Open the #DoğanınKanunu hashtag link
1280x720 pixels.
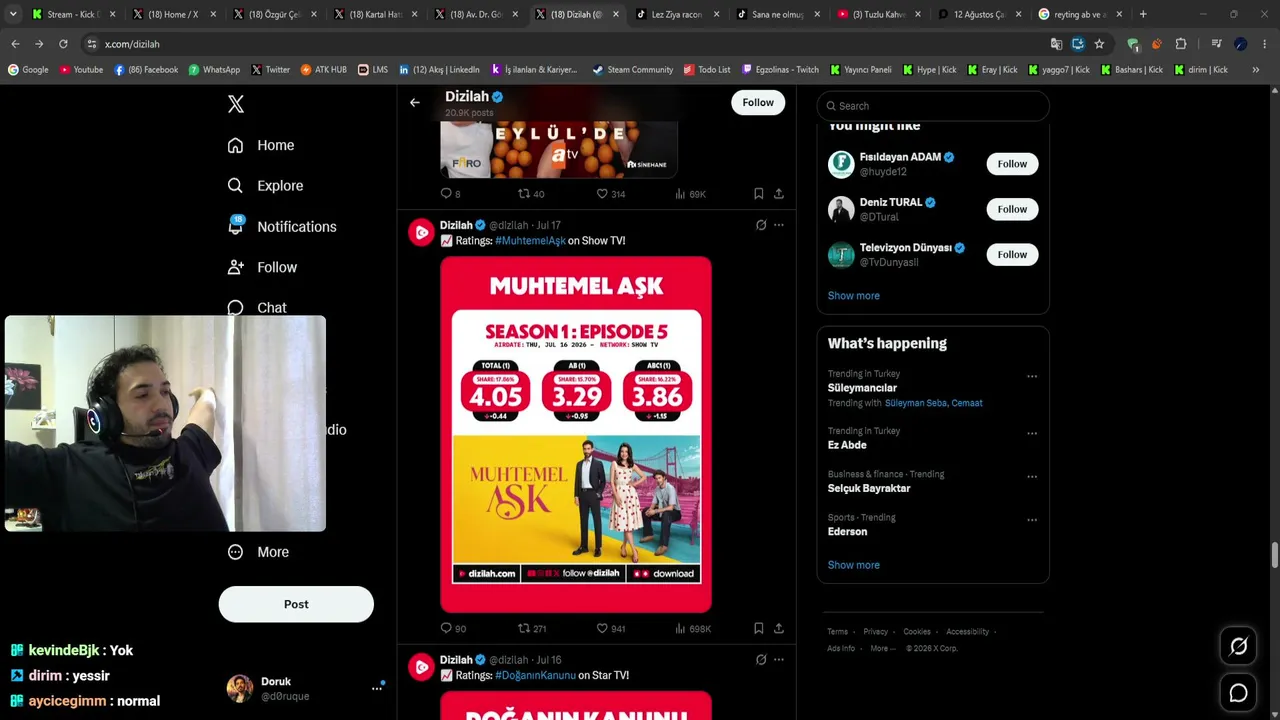[x=535, y=675]
